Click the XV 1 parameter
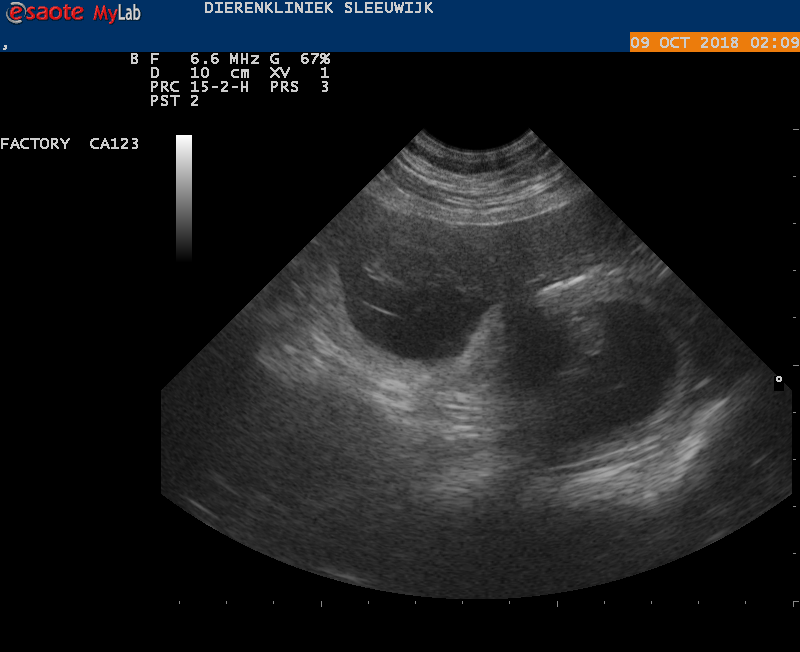The height and width of the screenshot is (652, 800). [299, 73]
